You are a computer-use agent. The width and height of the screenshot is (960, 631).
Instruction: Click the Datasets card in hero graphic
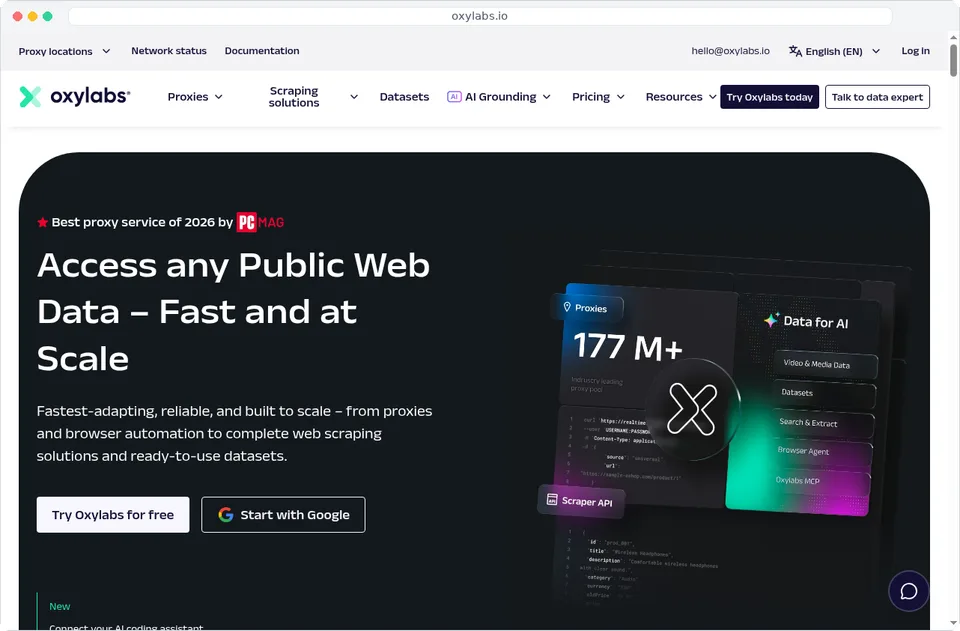tap(824, 394)
